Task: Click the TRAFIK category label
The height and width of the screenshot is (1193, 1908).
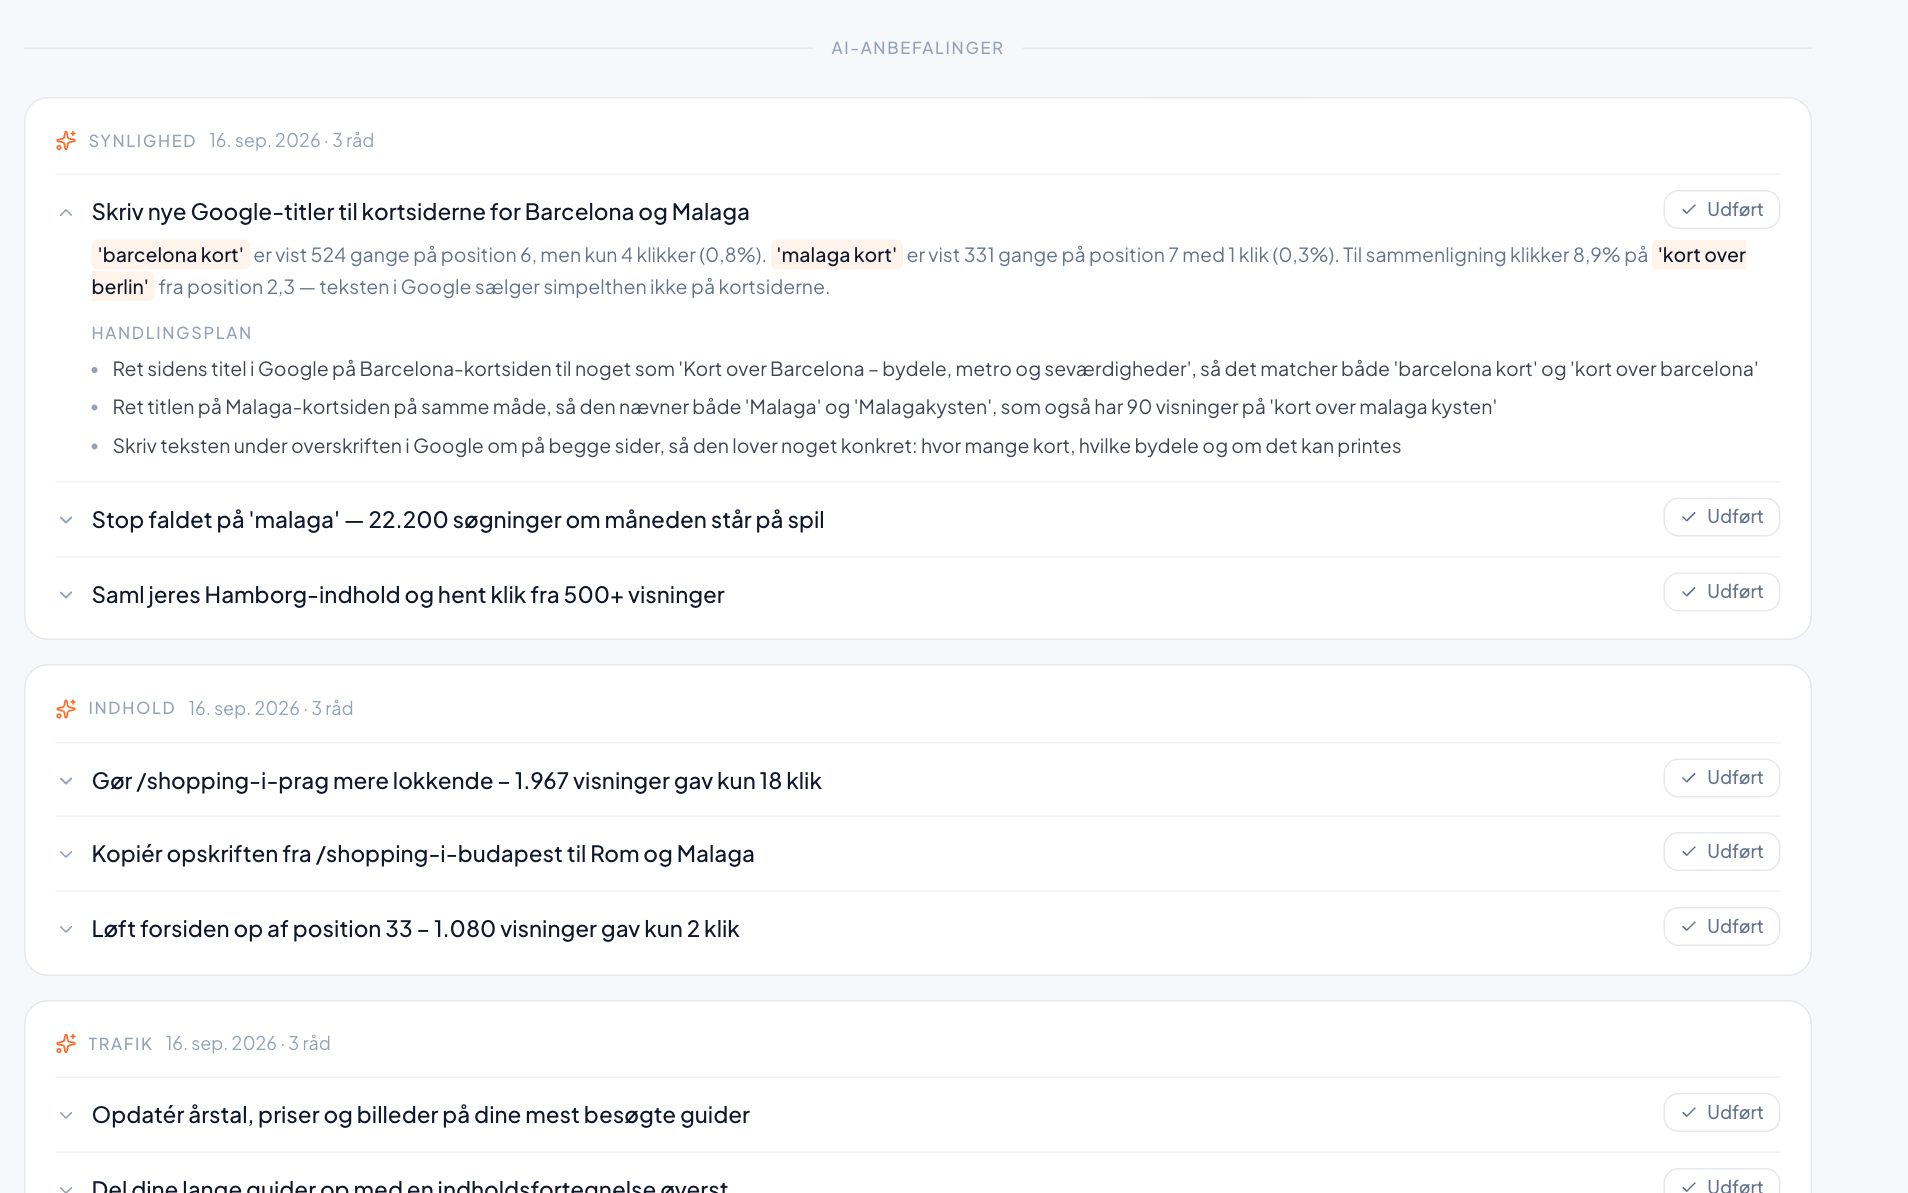Action: [120, 1044]
